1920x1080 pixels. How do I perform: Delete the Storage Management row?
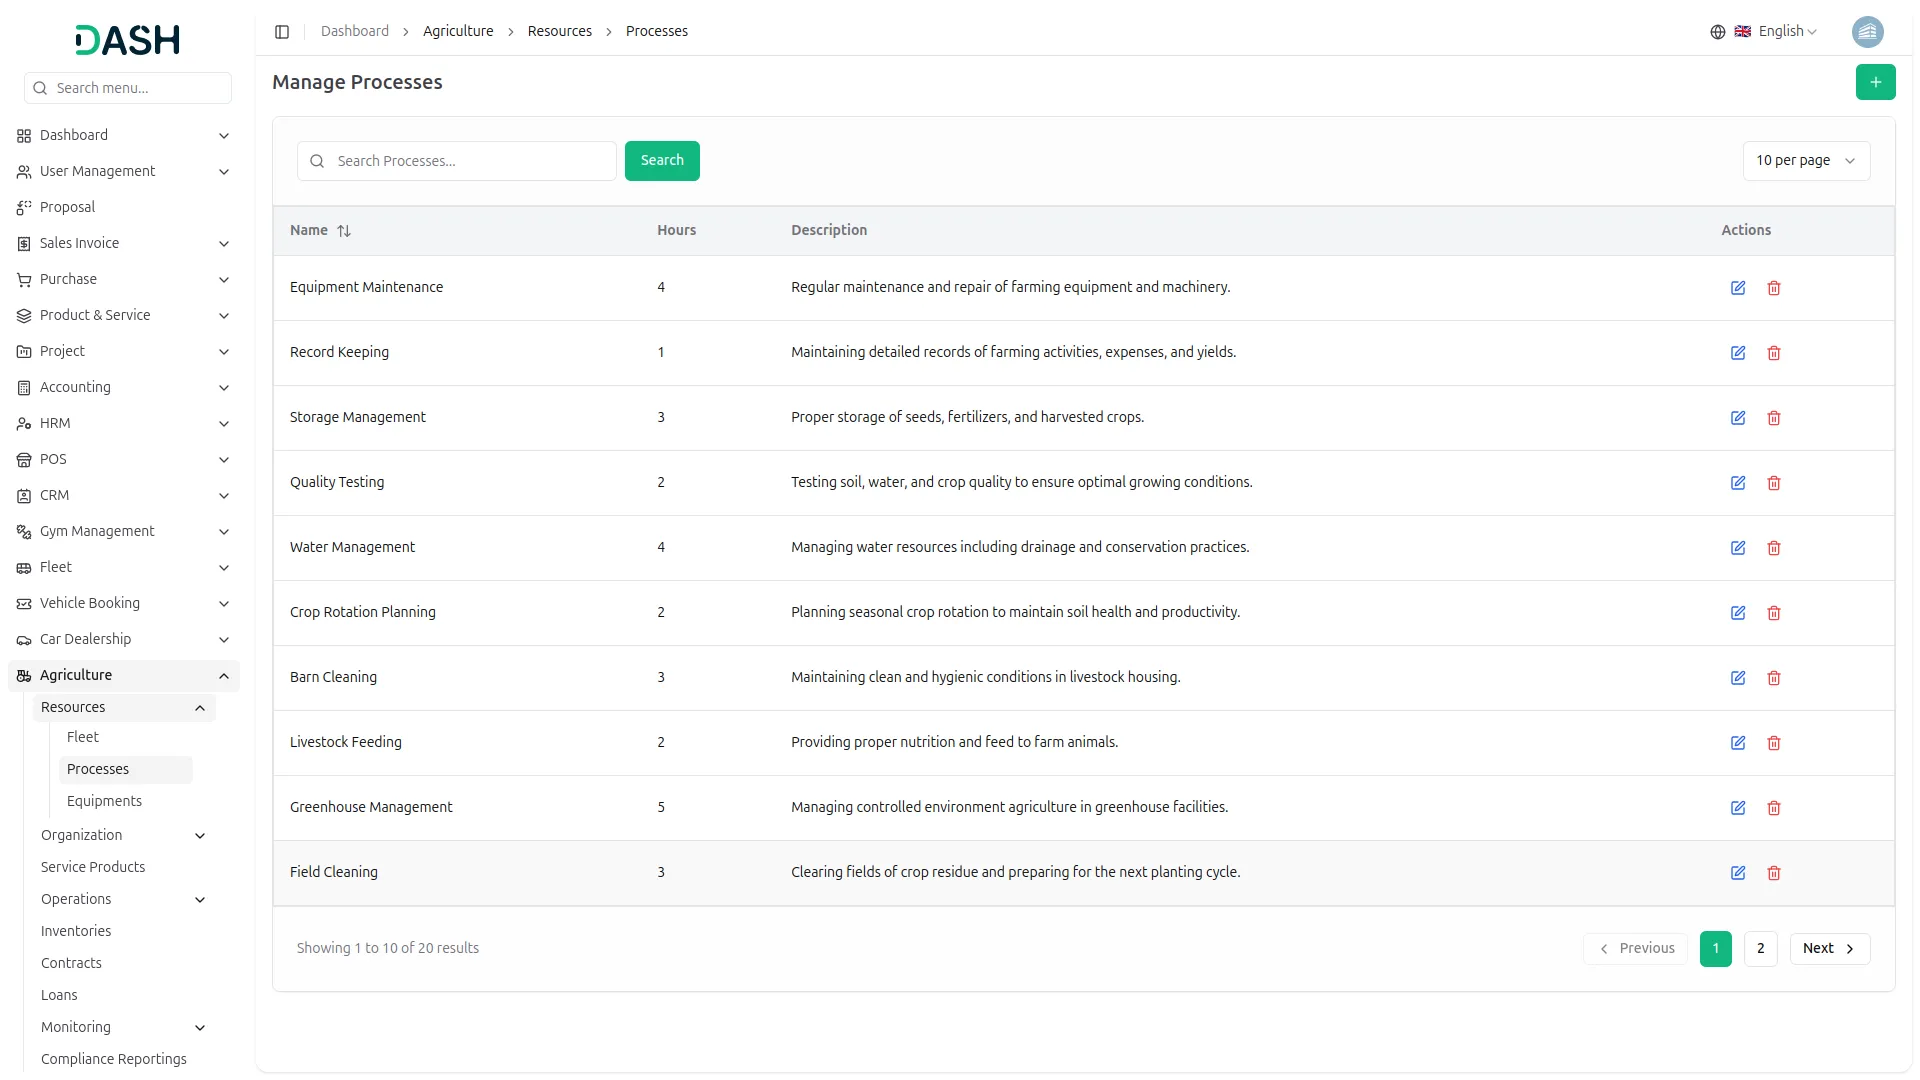click(x=1774, y=418)
